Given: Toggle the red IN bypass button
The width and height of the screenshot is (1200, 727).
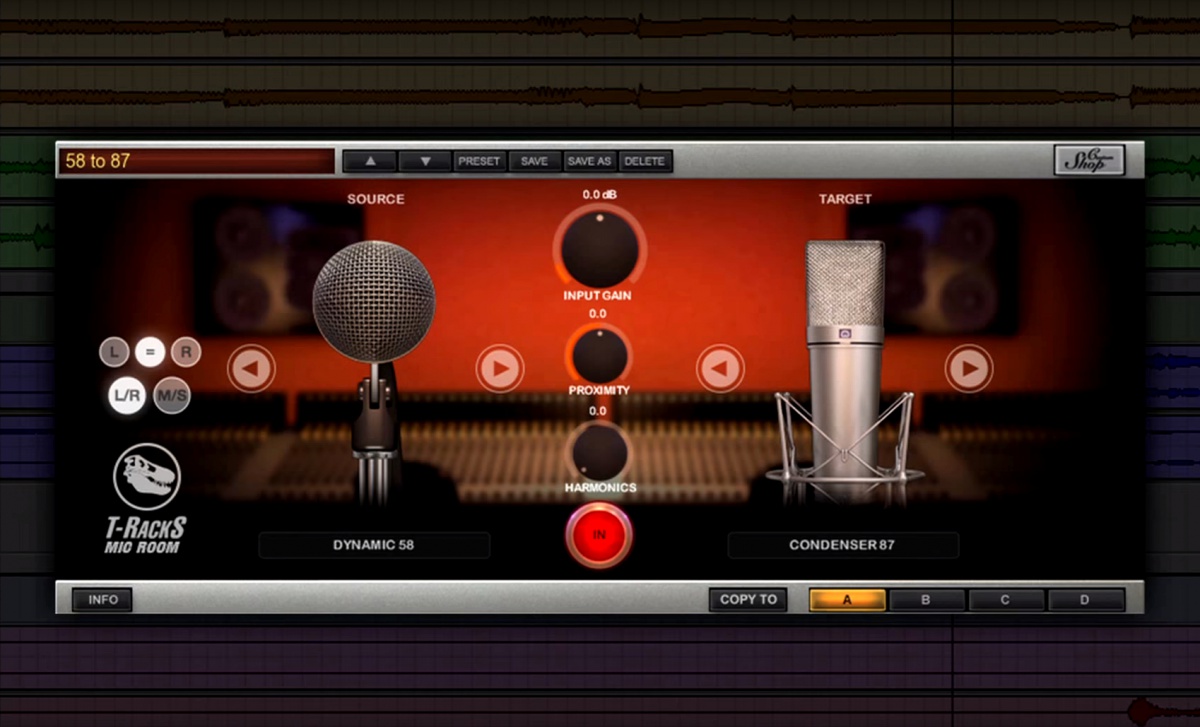Looking at the screenshot, I should point(599,535).
